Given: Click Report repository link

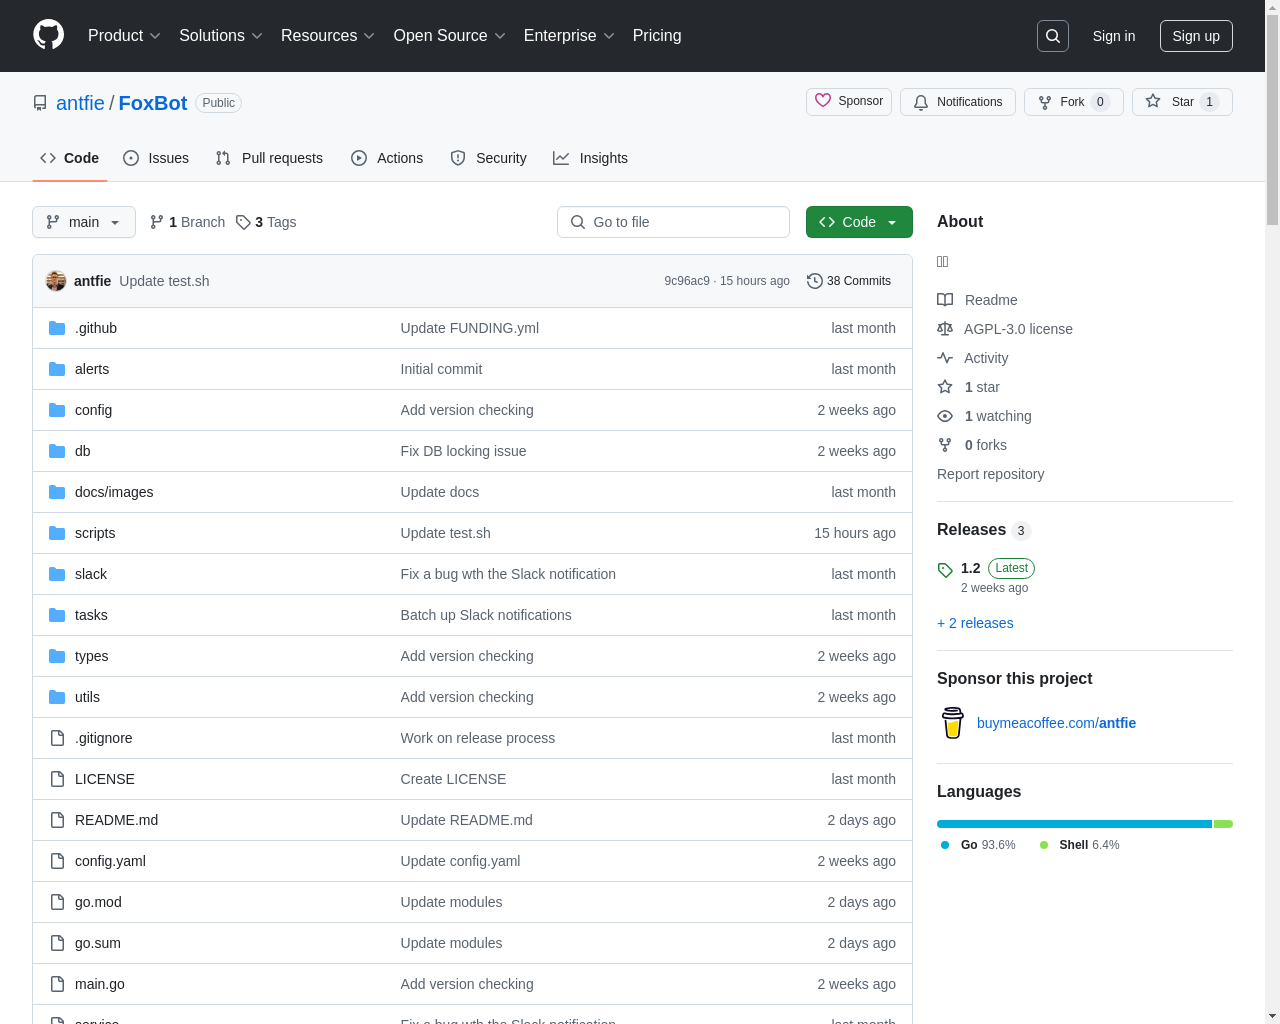Looking at the screenshot, I should click(x=990, y=474).
